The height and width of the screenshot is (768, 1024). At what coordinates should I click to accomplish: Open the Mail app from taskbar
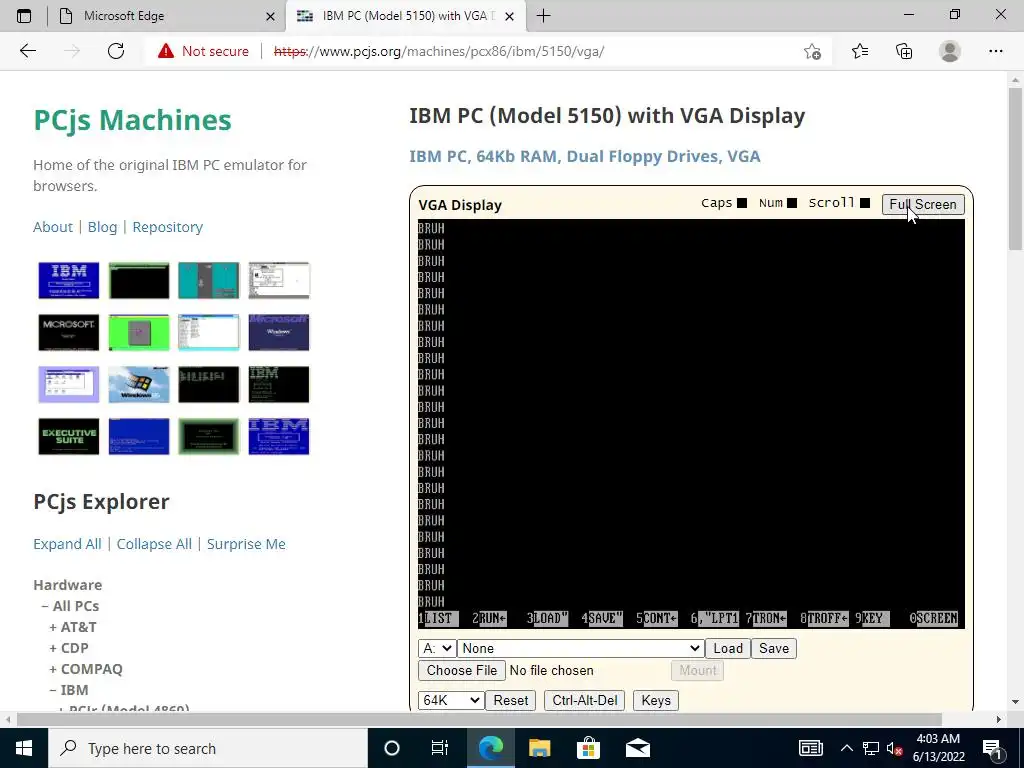637,748
